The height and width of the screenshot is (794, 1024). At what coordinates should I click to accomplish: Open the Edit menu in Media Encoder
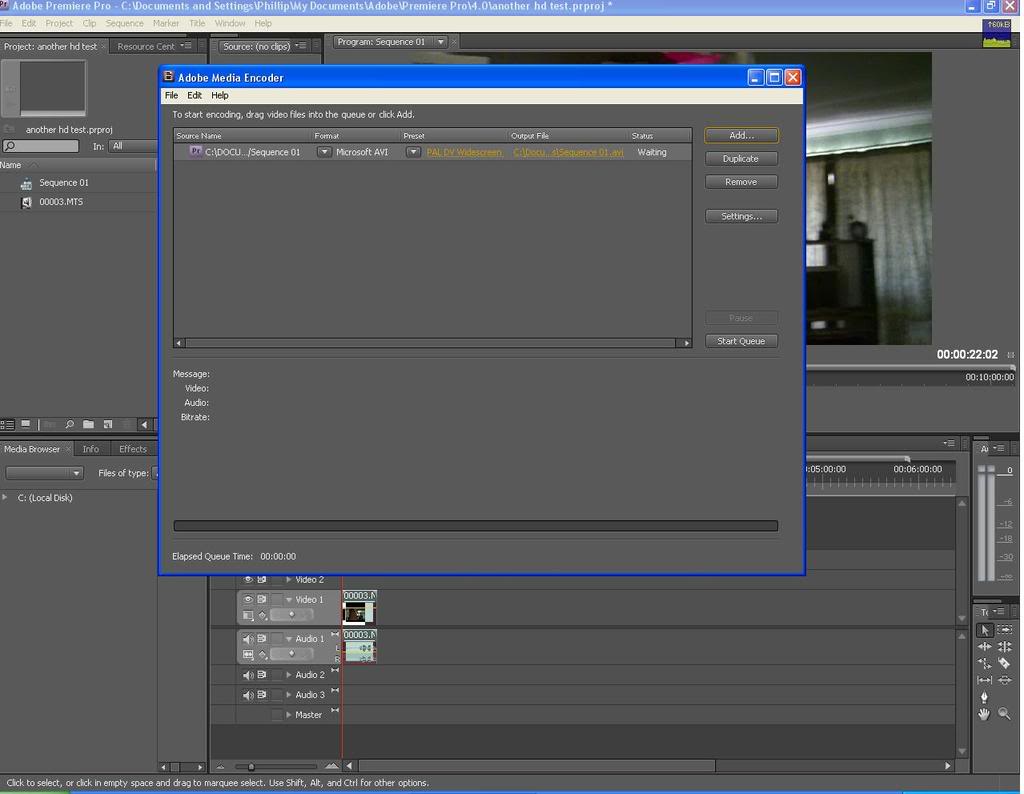[194, 95]
